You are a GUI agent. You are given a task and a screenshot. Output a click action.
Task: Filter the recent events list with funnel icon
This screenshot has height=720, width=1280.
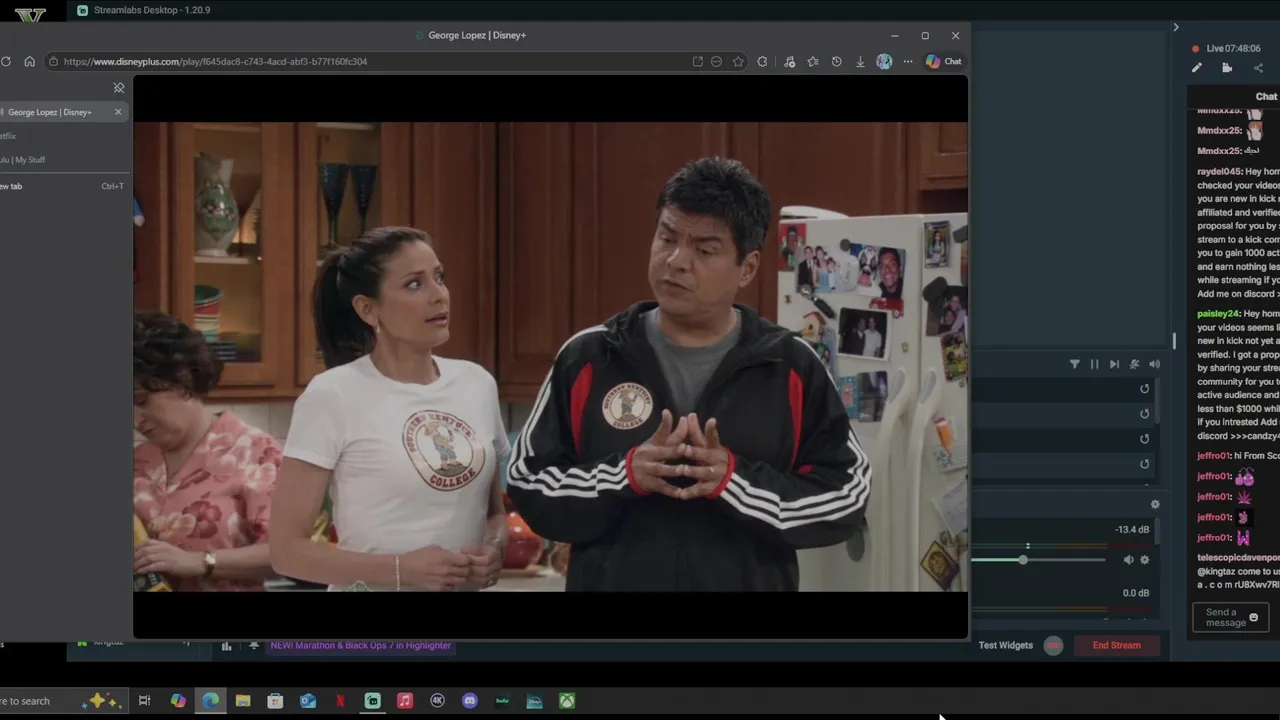pyautogui.click(x=1074, y=364)
